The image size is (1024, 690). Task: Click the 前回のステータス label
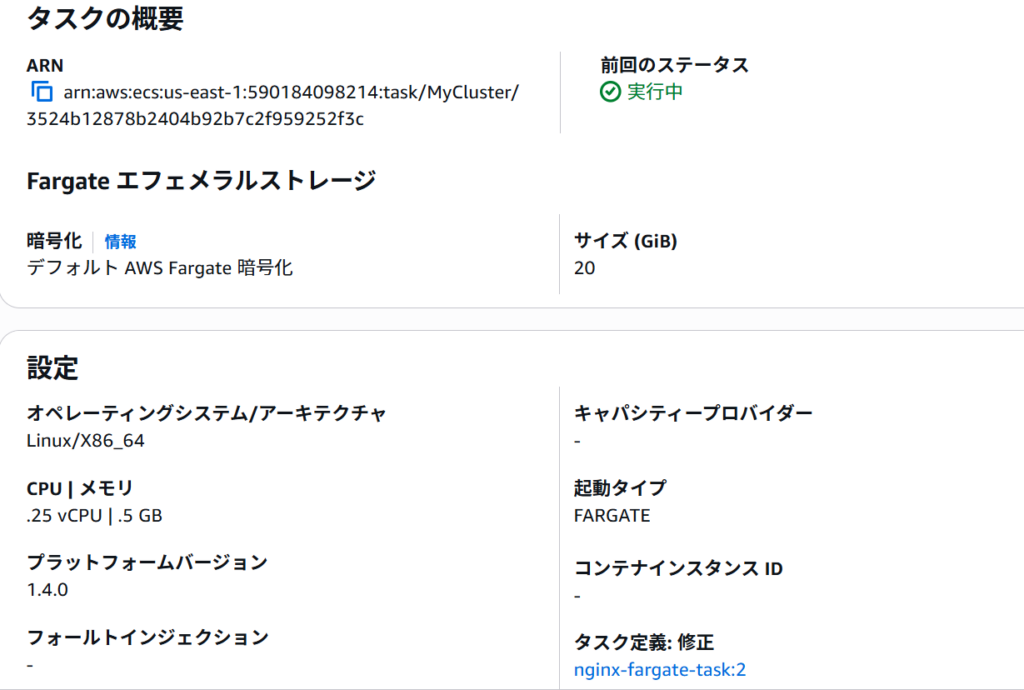(674, 65)
